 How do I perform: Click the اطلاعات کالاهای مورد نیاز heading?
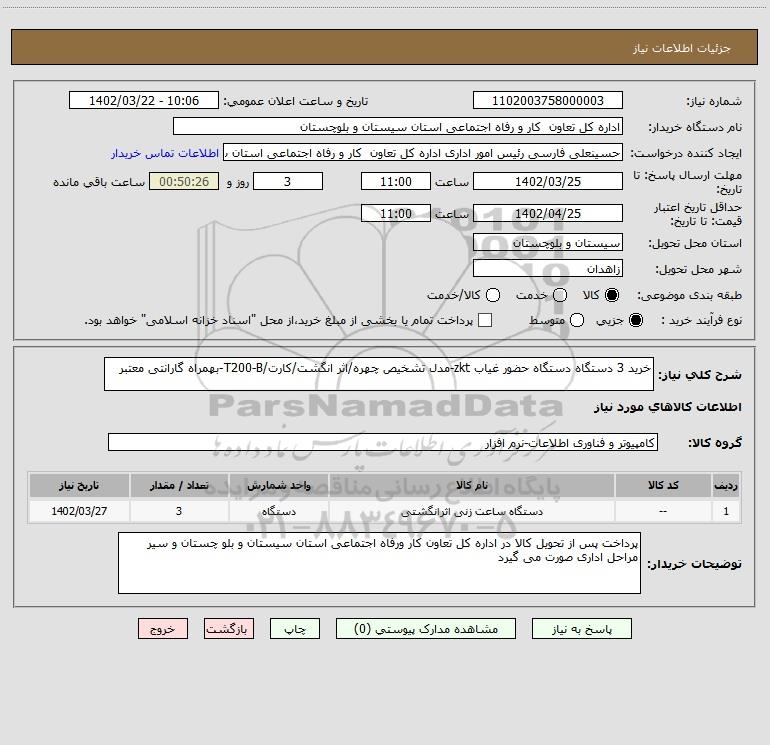click(x=668, y=407)
